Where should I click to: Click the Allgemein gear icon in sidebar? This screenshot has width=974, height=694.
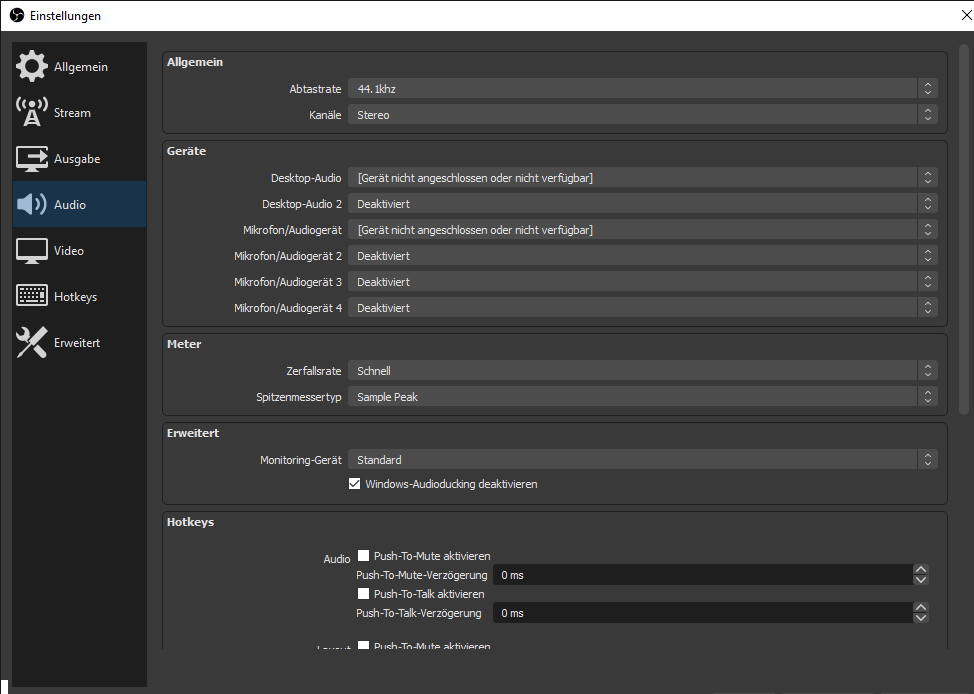coord(32,67)
